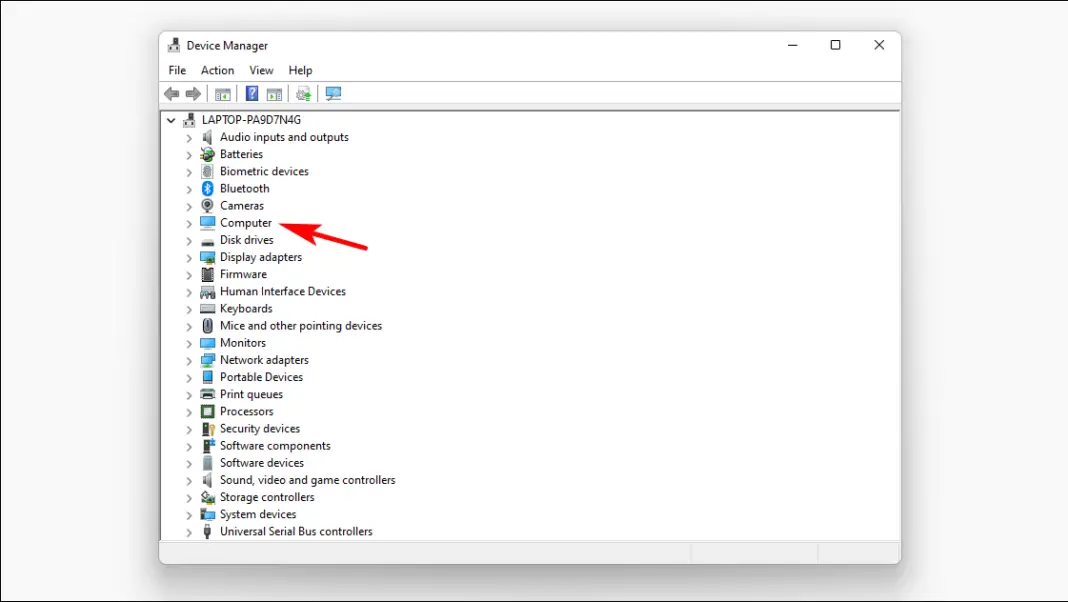Screen dimensions: 1068x602
Task: Click the show console tree toolbar icon
Action: tap(222, 93)
